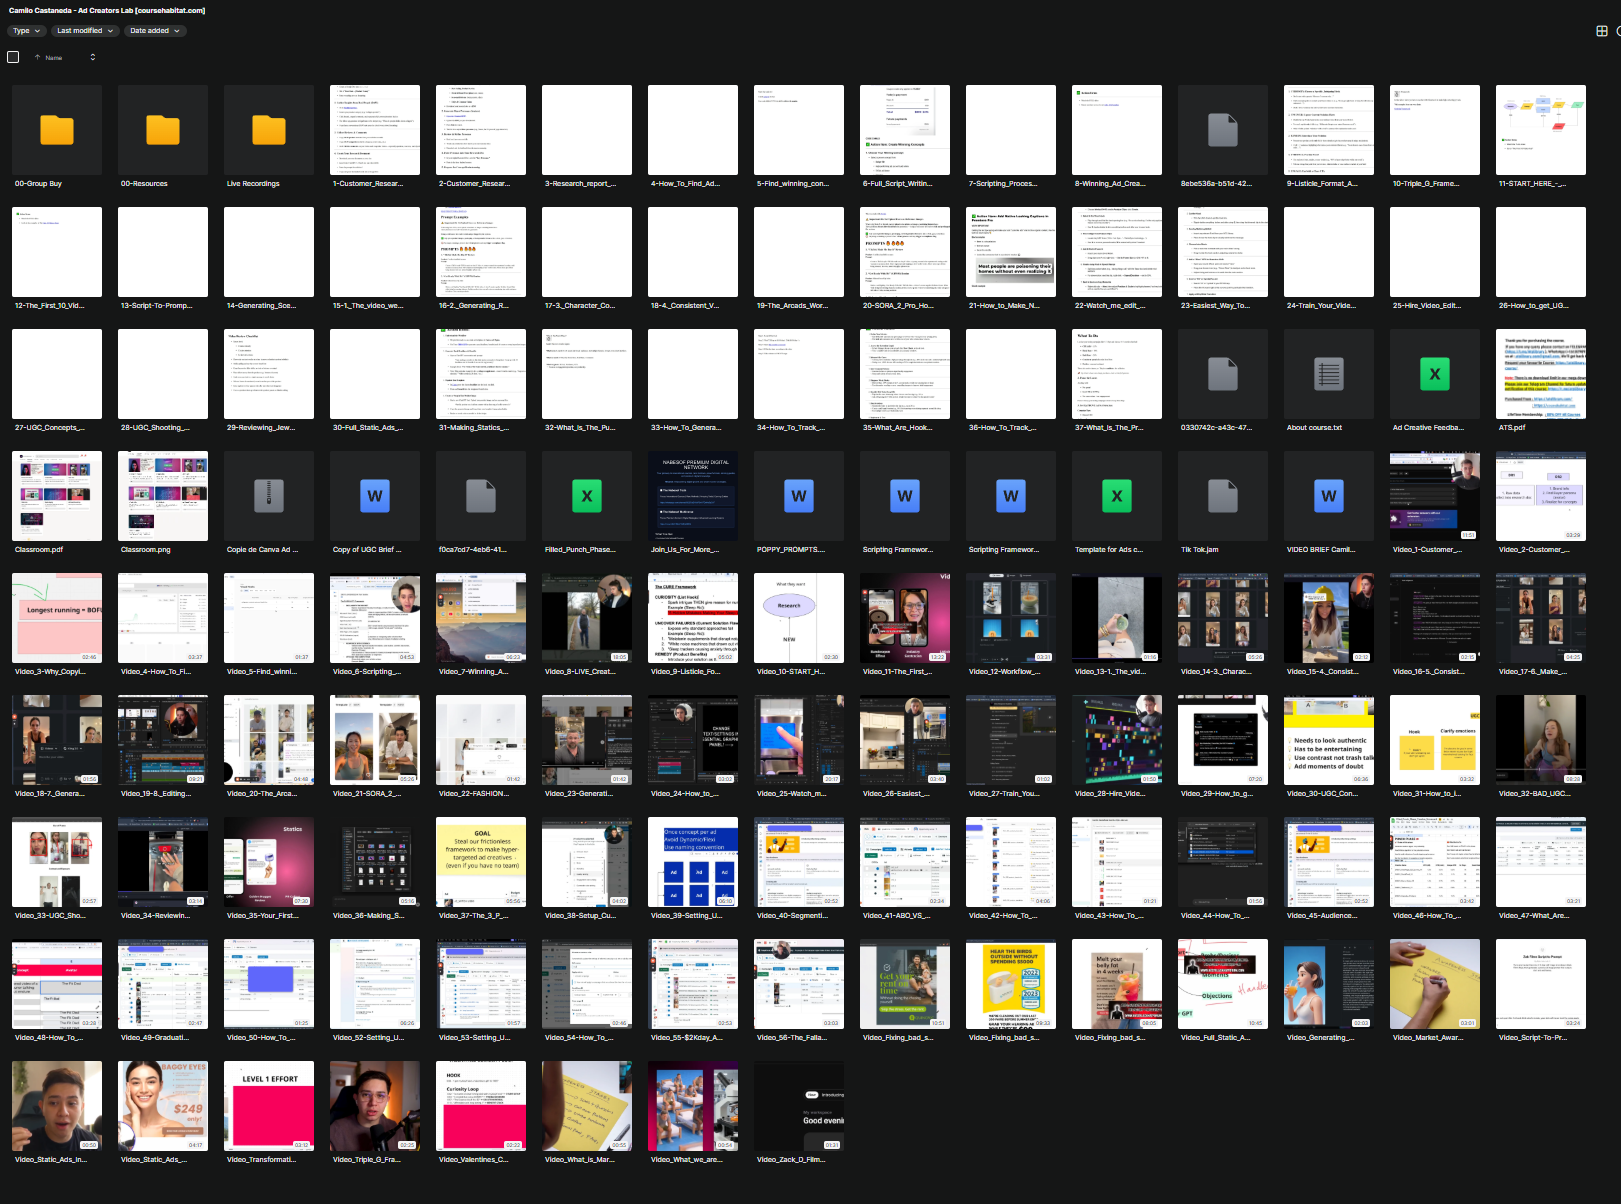1621x1204 pixels.
Task: Select file name Video_Script-To-Pr
Action: click(x=1533, y=1038)
